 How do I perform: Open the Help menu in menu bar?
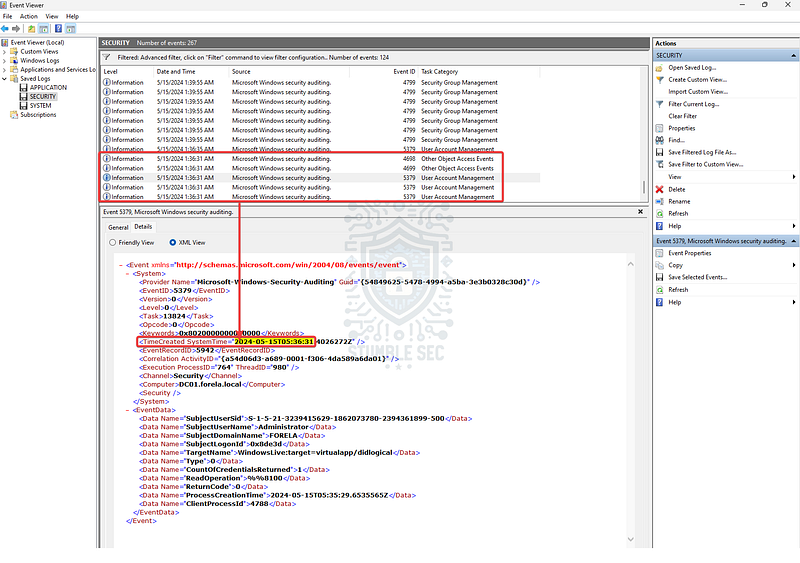tap(72, 16)
